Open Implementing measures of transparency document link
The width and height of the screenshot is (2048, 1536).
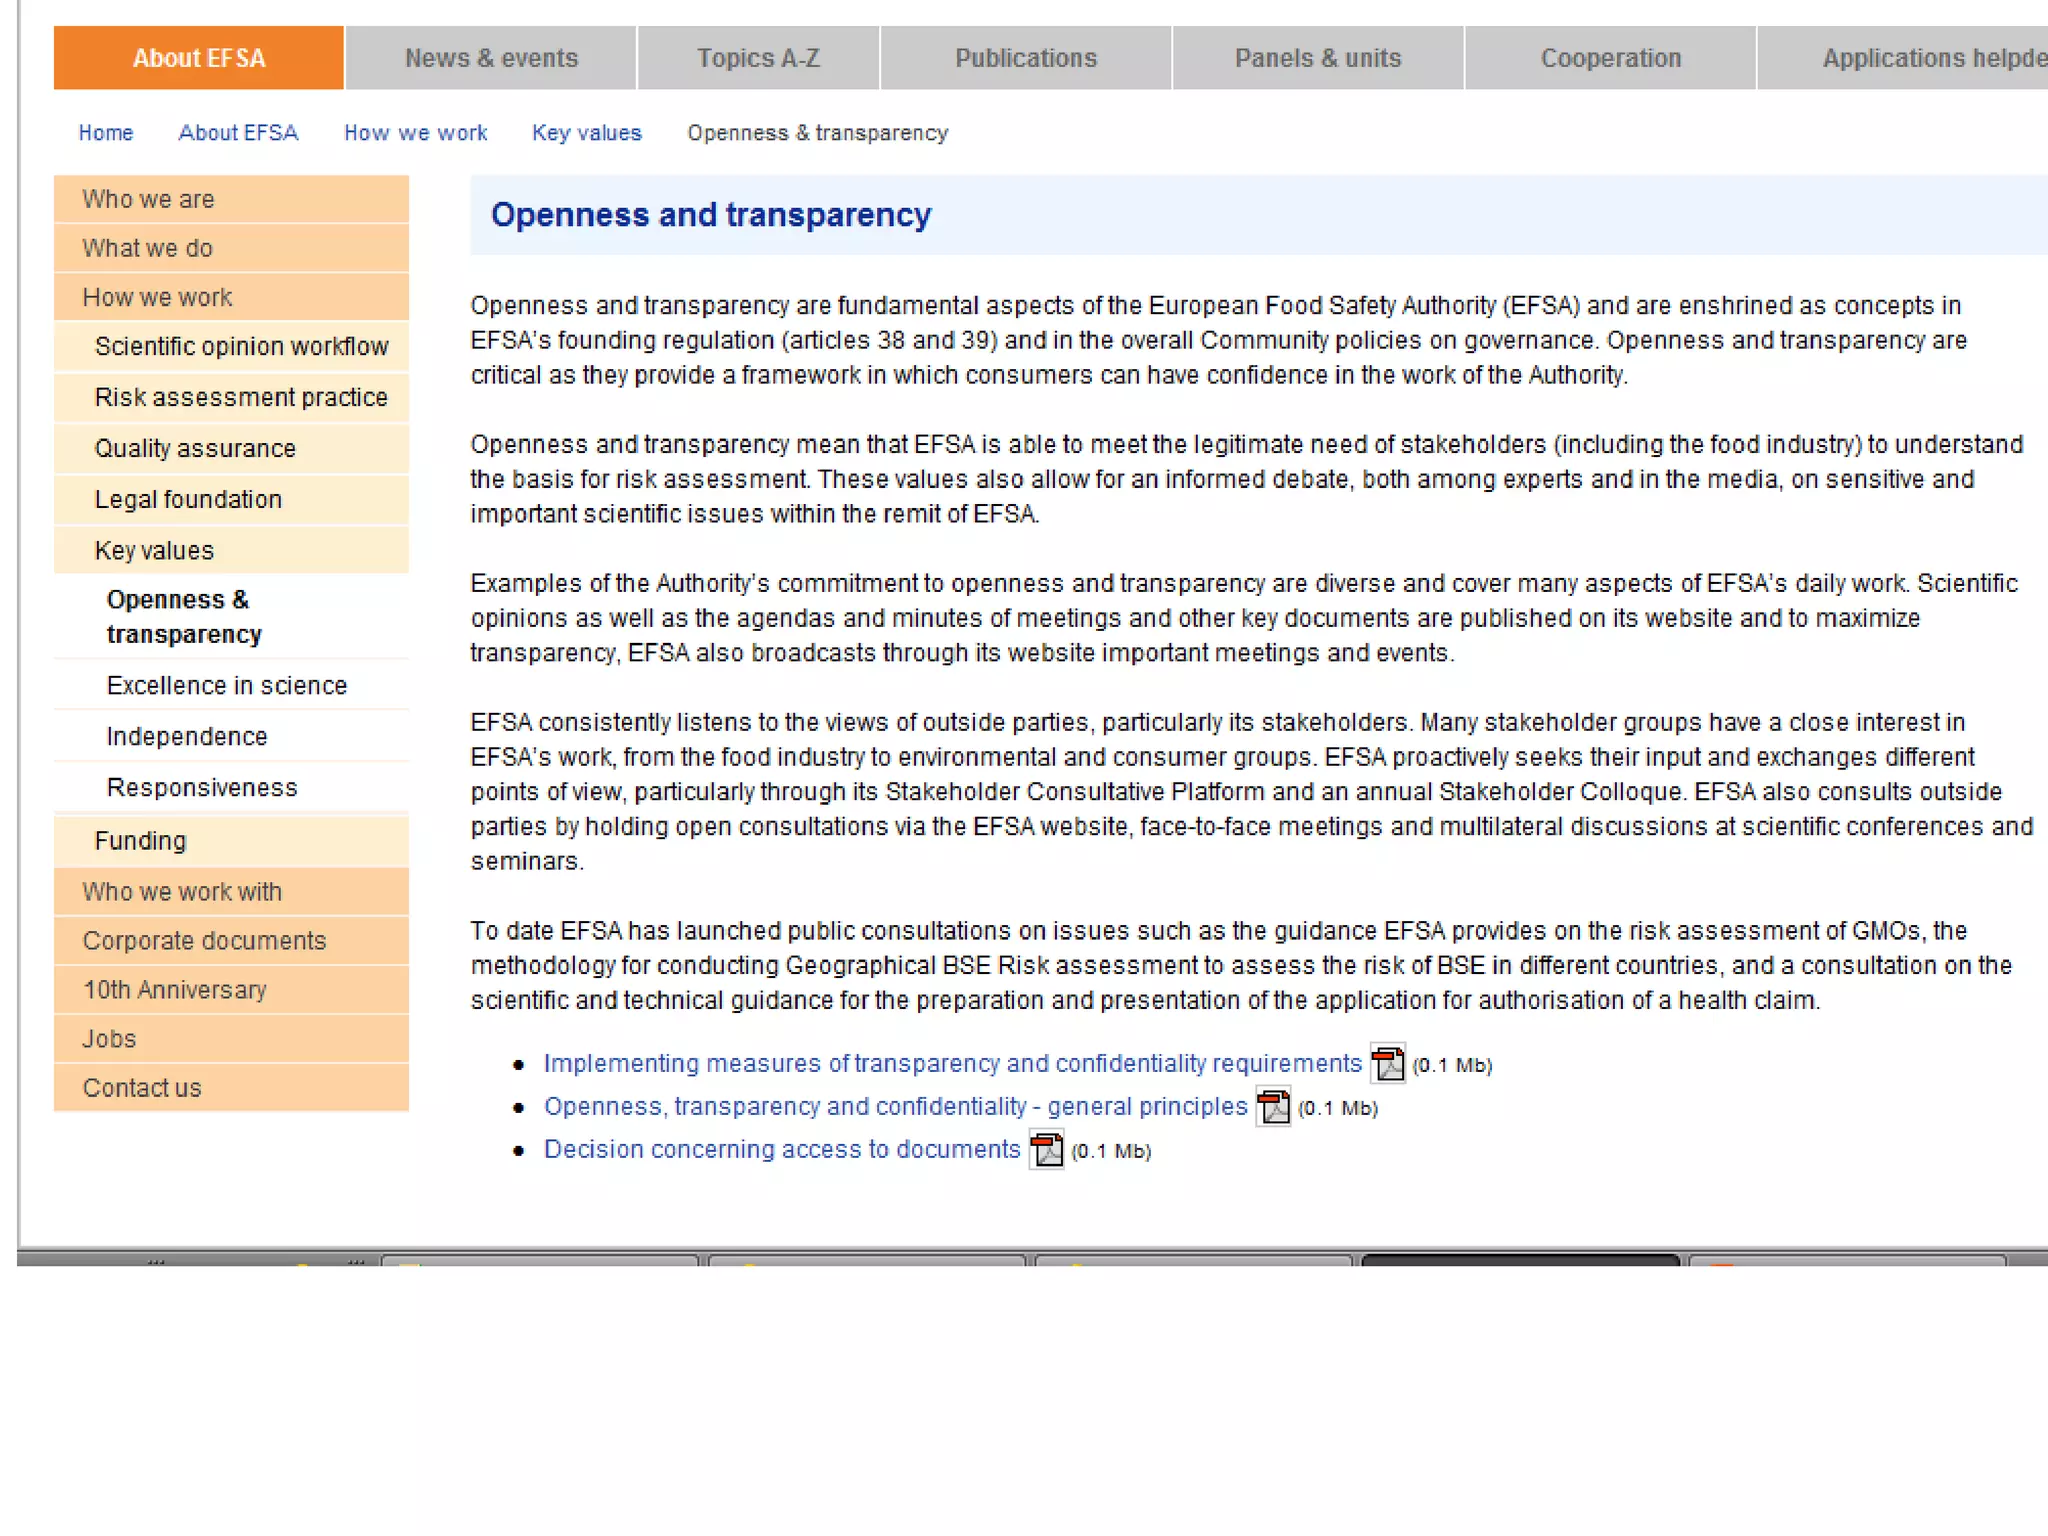point(952,1063)
